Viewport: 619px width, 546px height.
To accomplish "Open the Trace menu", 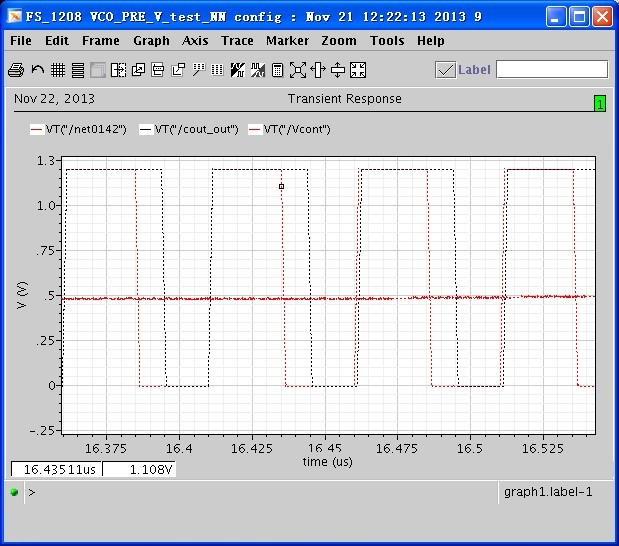I will pyautogui.click(x=237, y=41).
